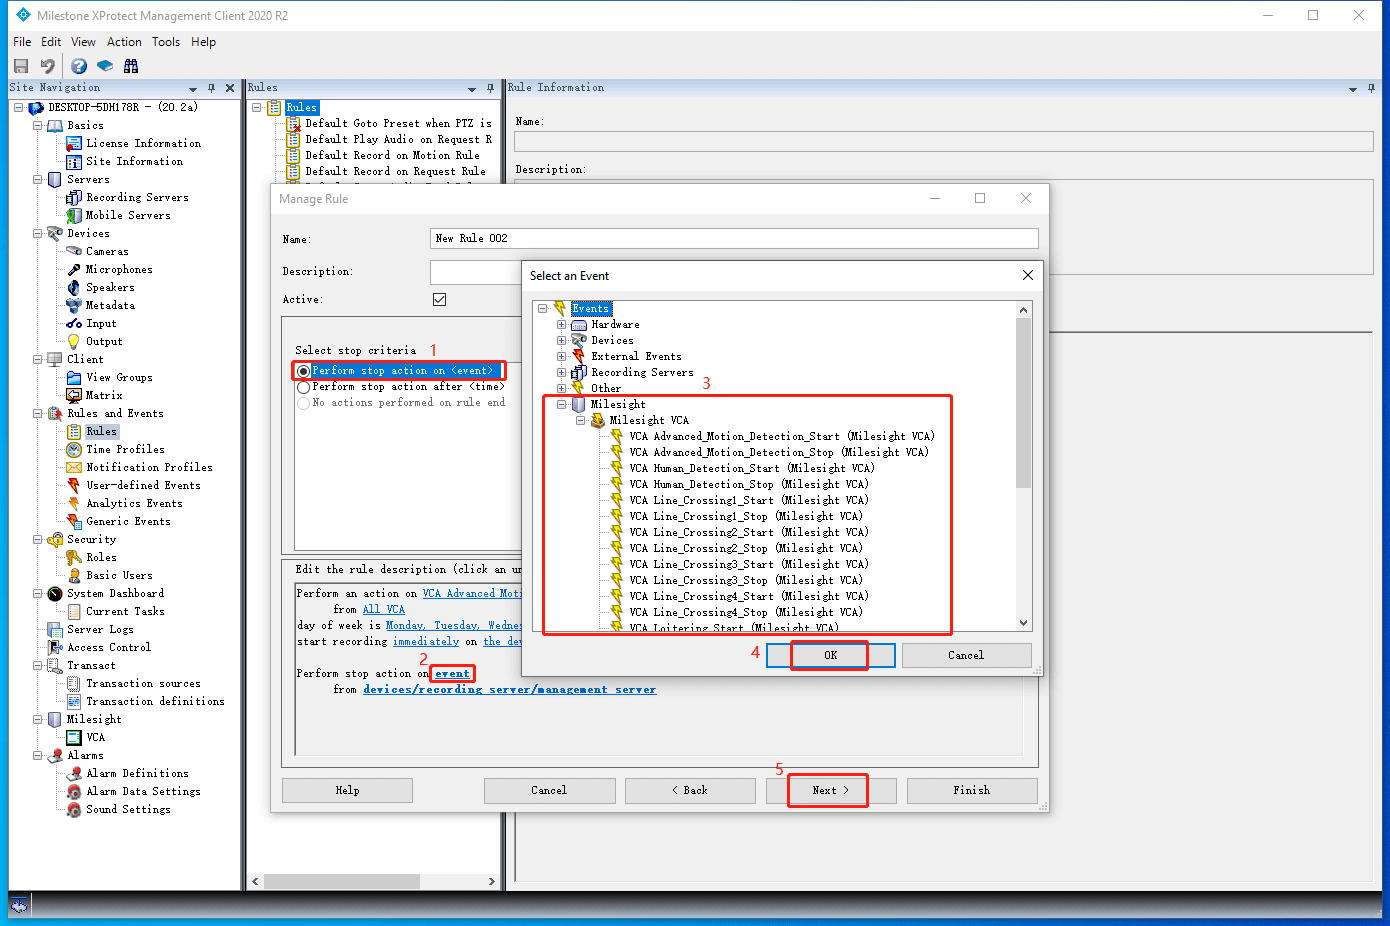The image size is (1390, 926).
Task: Click the Time Profiles clock icon
Action: [x=74, y=449]
